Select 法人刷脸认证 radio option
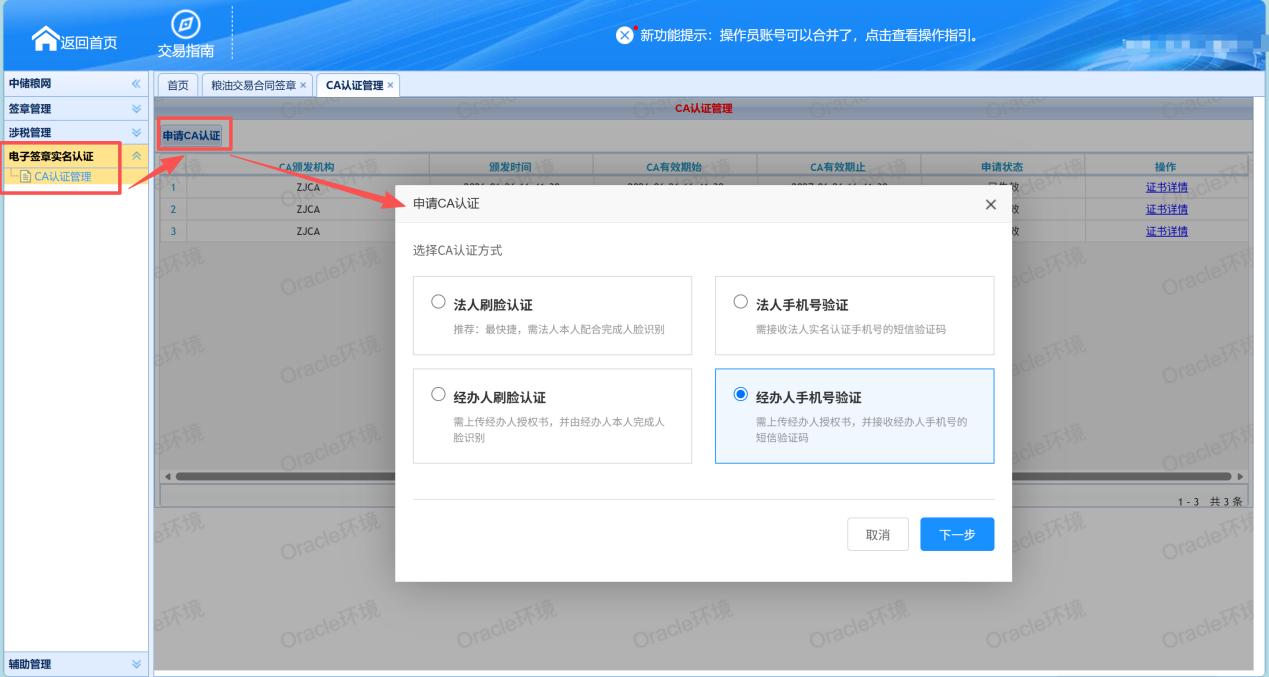Image resolution: width=1269 pixels, height=677 pixels. click(x=438, y=302)
